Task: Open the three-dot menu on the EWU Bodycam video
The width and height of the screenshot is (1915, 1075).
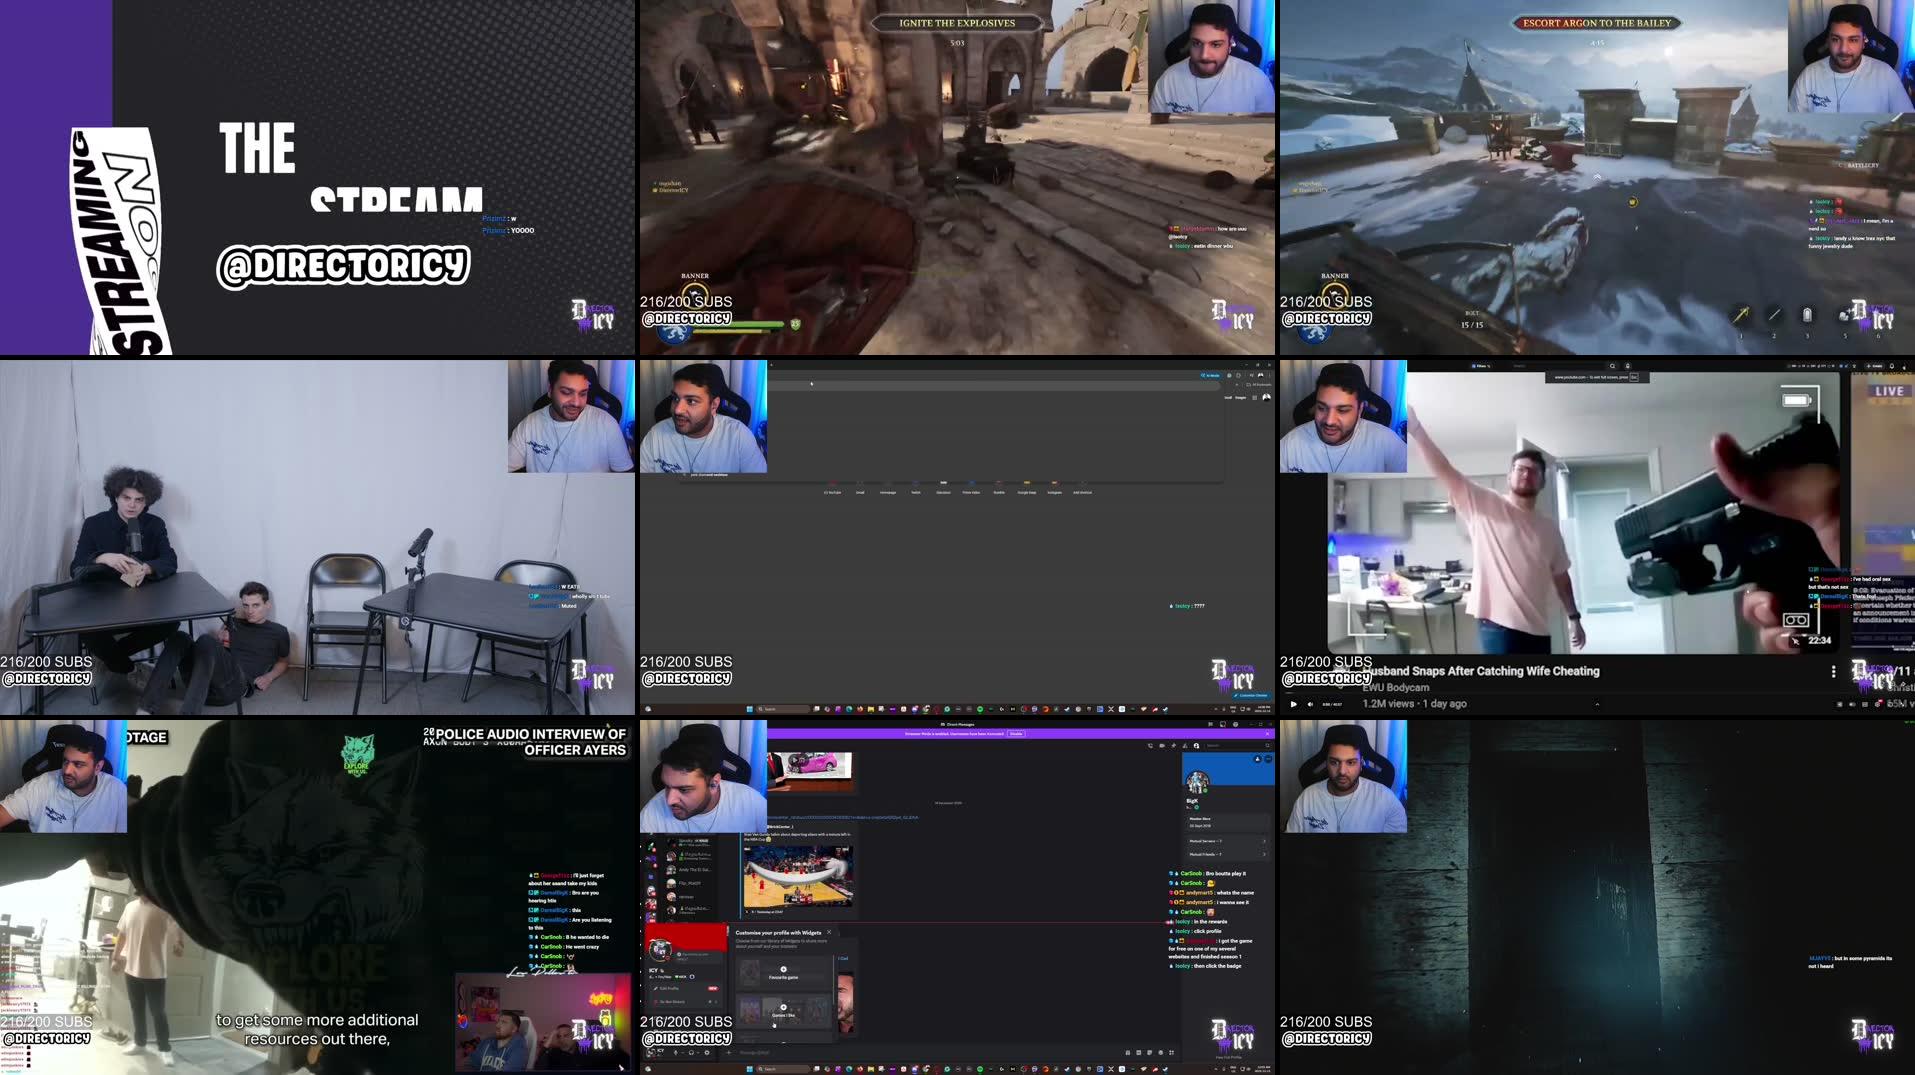Action: (x=1834, y=671)
